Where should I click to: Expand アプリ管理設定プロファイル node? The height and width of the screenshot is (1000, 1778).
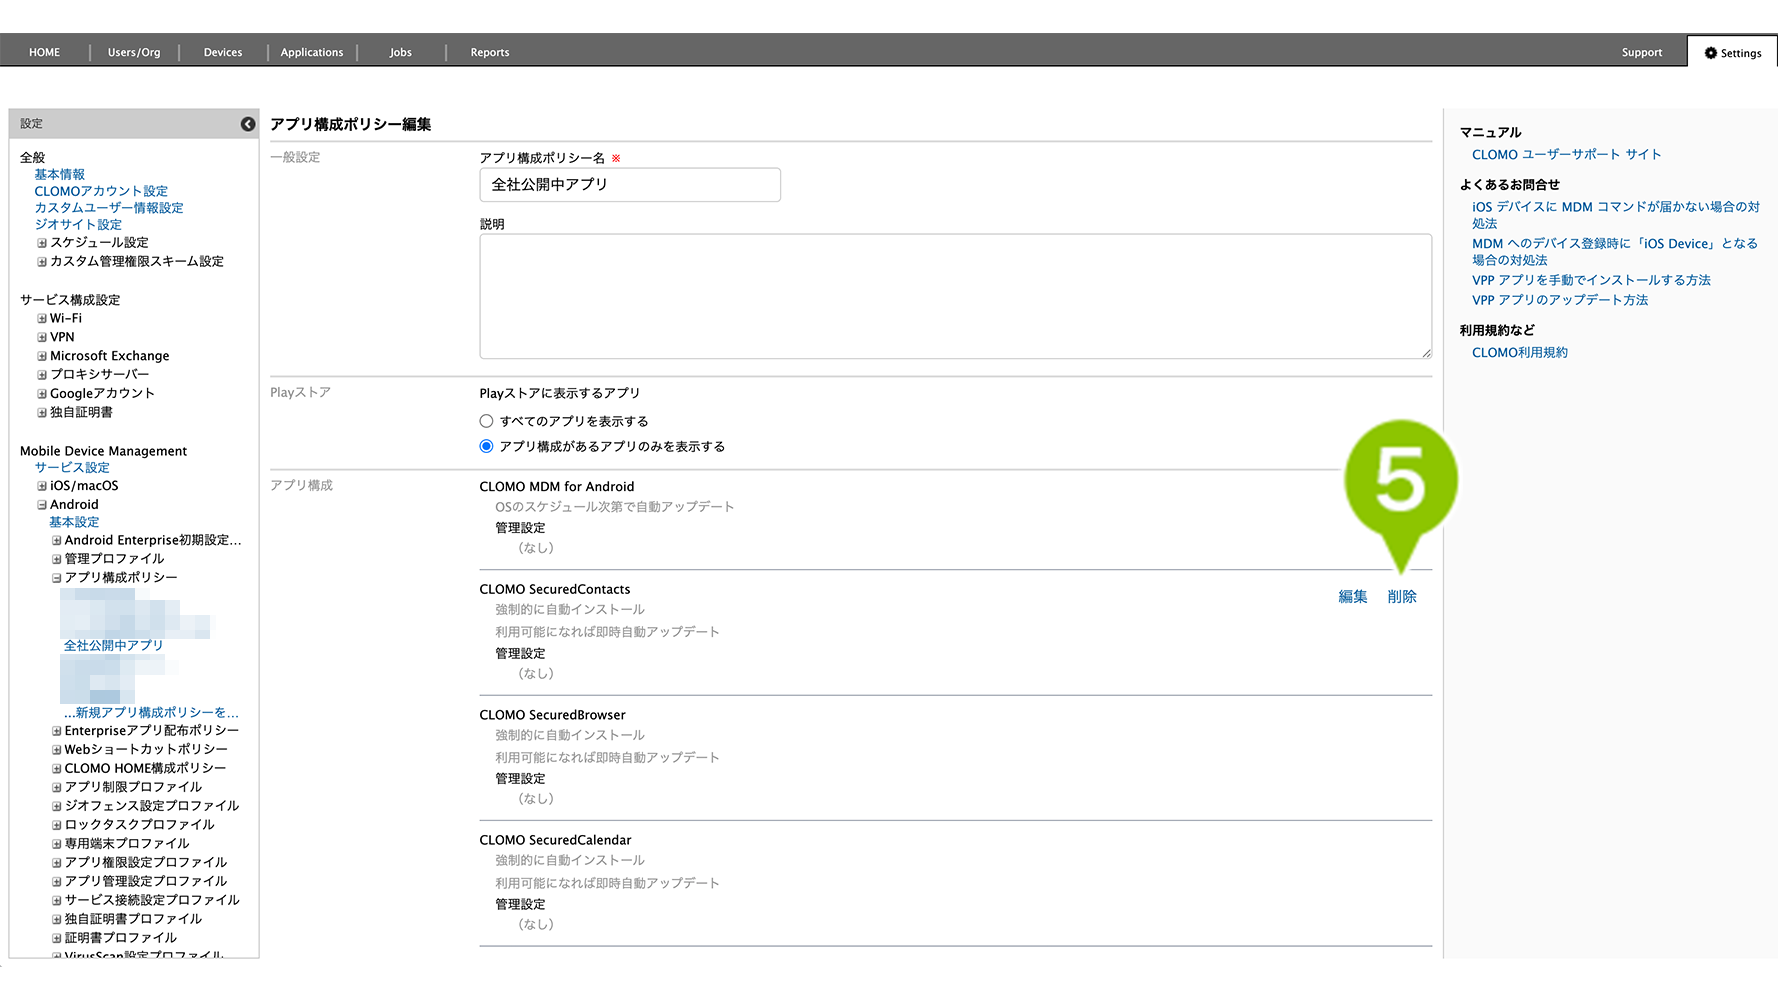pyautogui.click(x=57, y=882)
